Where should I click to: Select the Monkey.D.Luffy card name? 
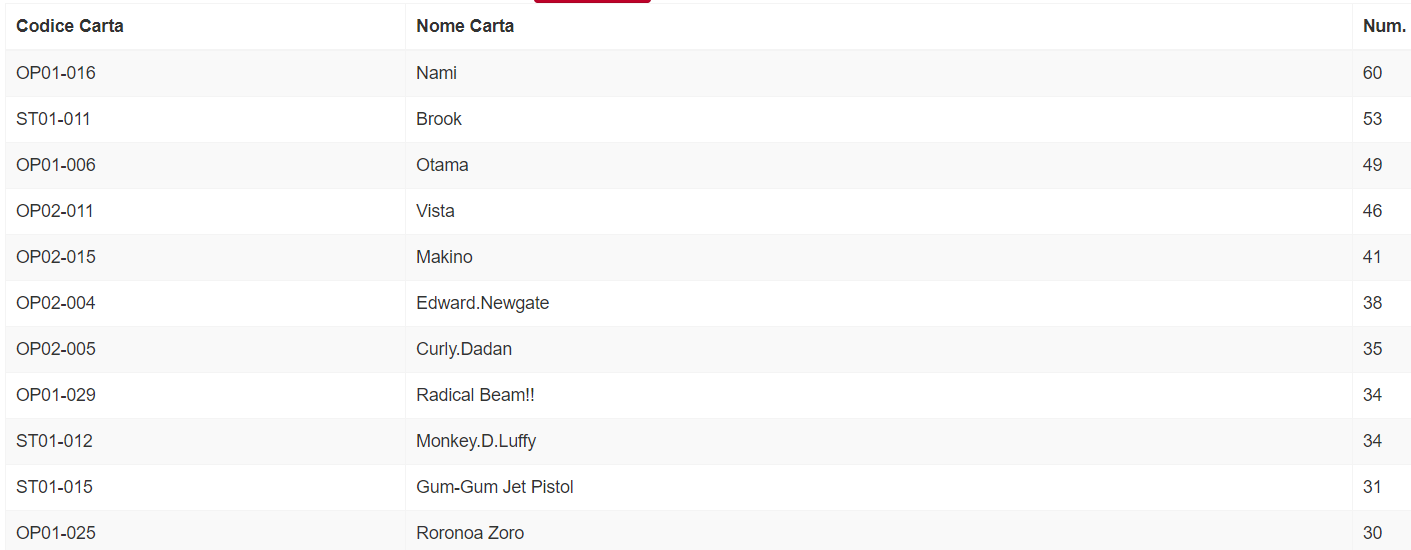point(476,441)
